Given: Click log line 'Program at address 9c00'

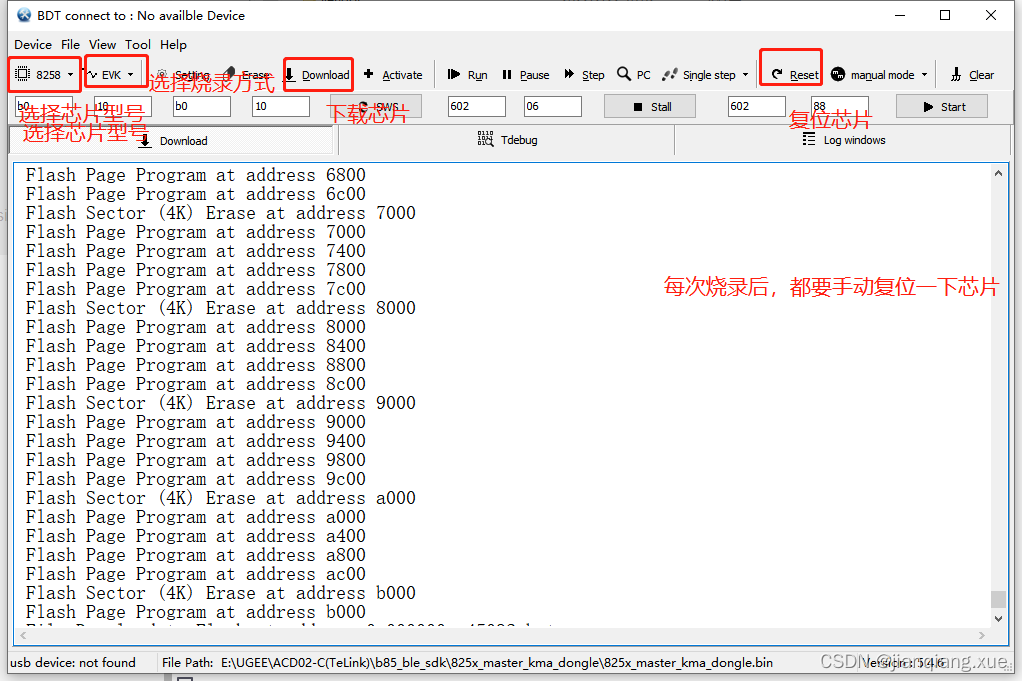Looking at the screenshot, I should coord(196,480).
